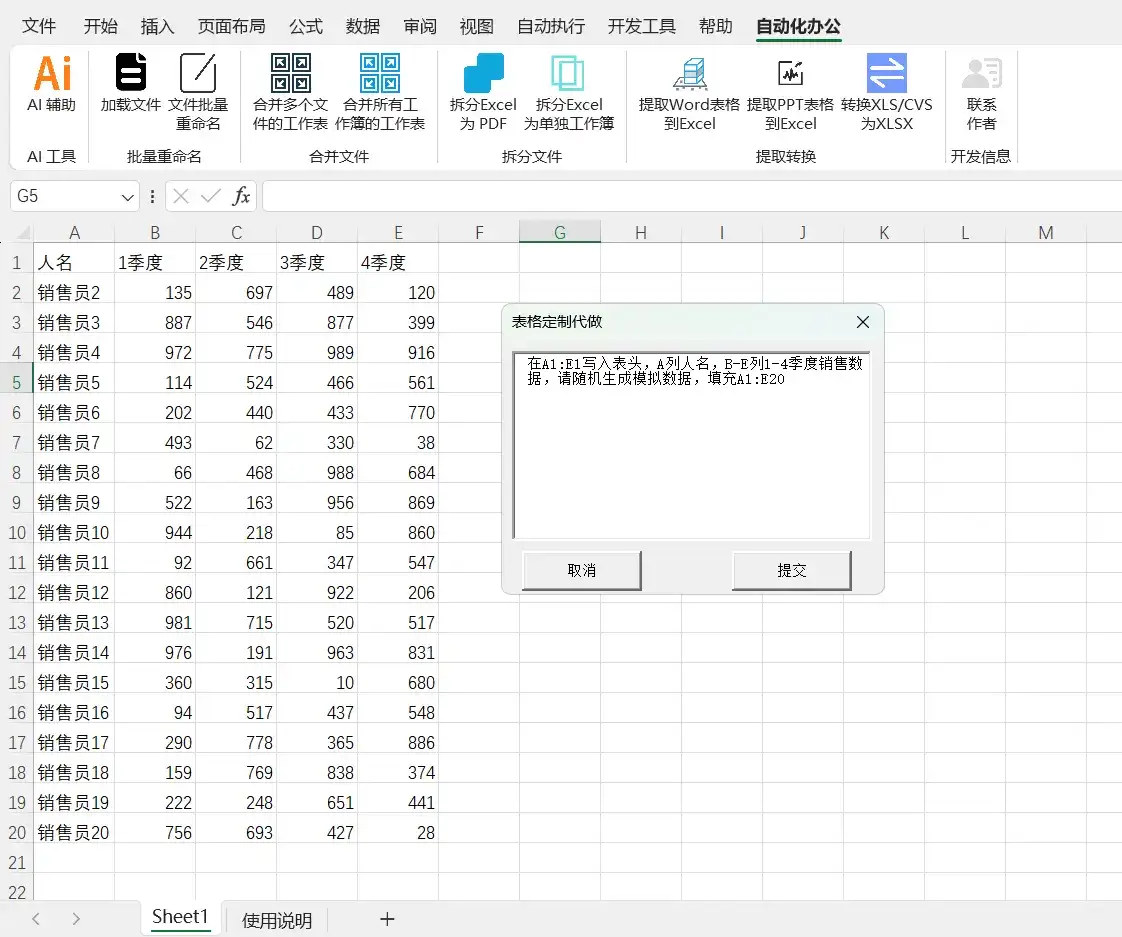
Task: Switch to the 视图 ribbon tab
Action: coord(477,27)
